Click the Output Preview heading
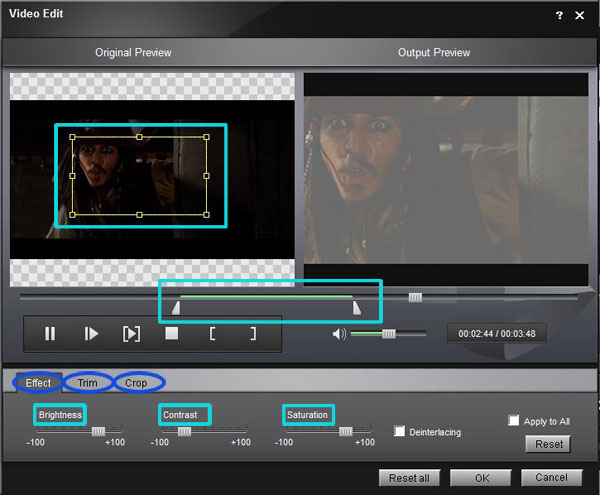600x495 pixels. click(434, 52)
